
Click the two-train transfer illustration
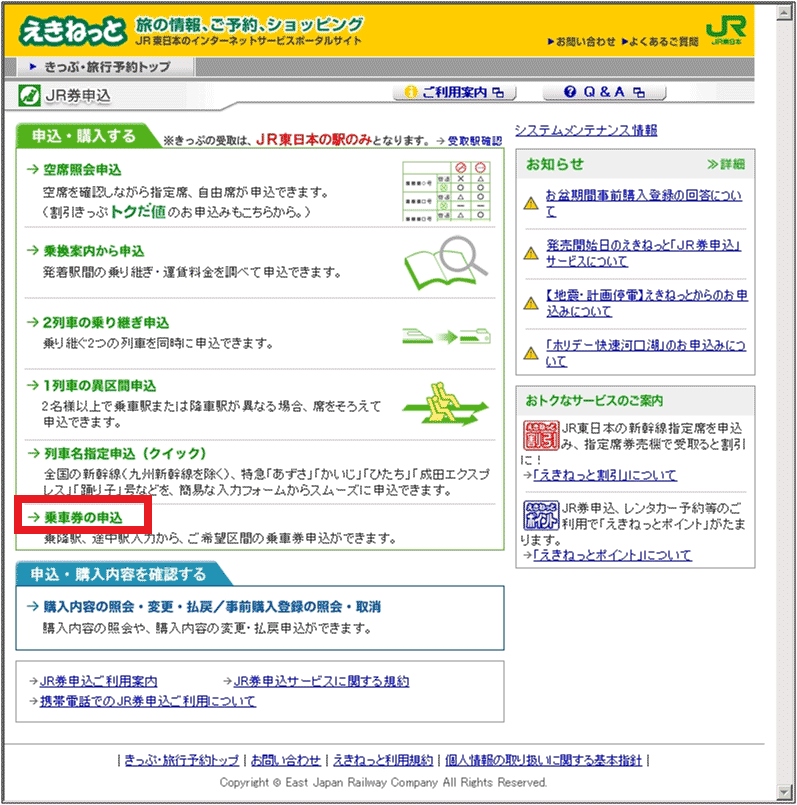(x=446, y=336)
